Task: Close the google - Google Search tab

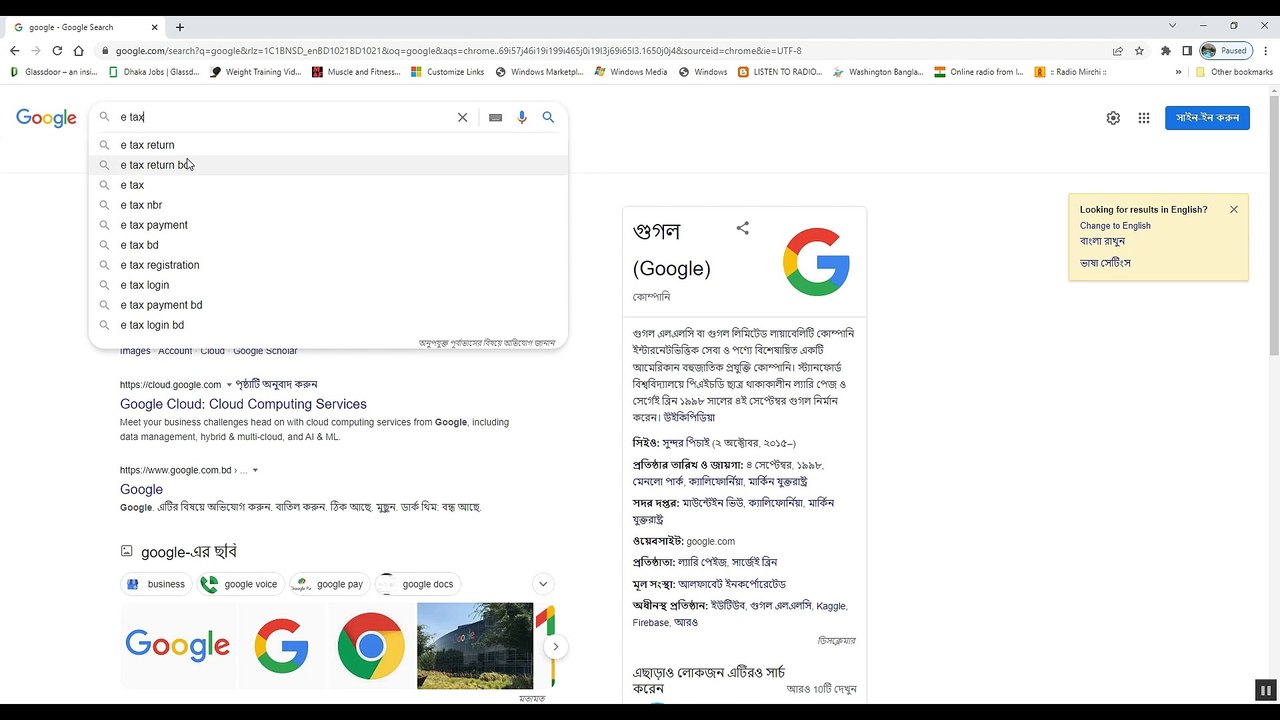Action: pos(153,27)
